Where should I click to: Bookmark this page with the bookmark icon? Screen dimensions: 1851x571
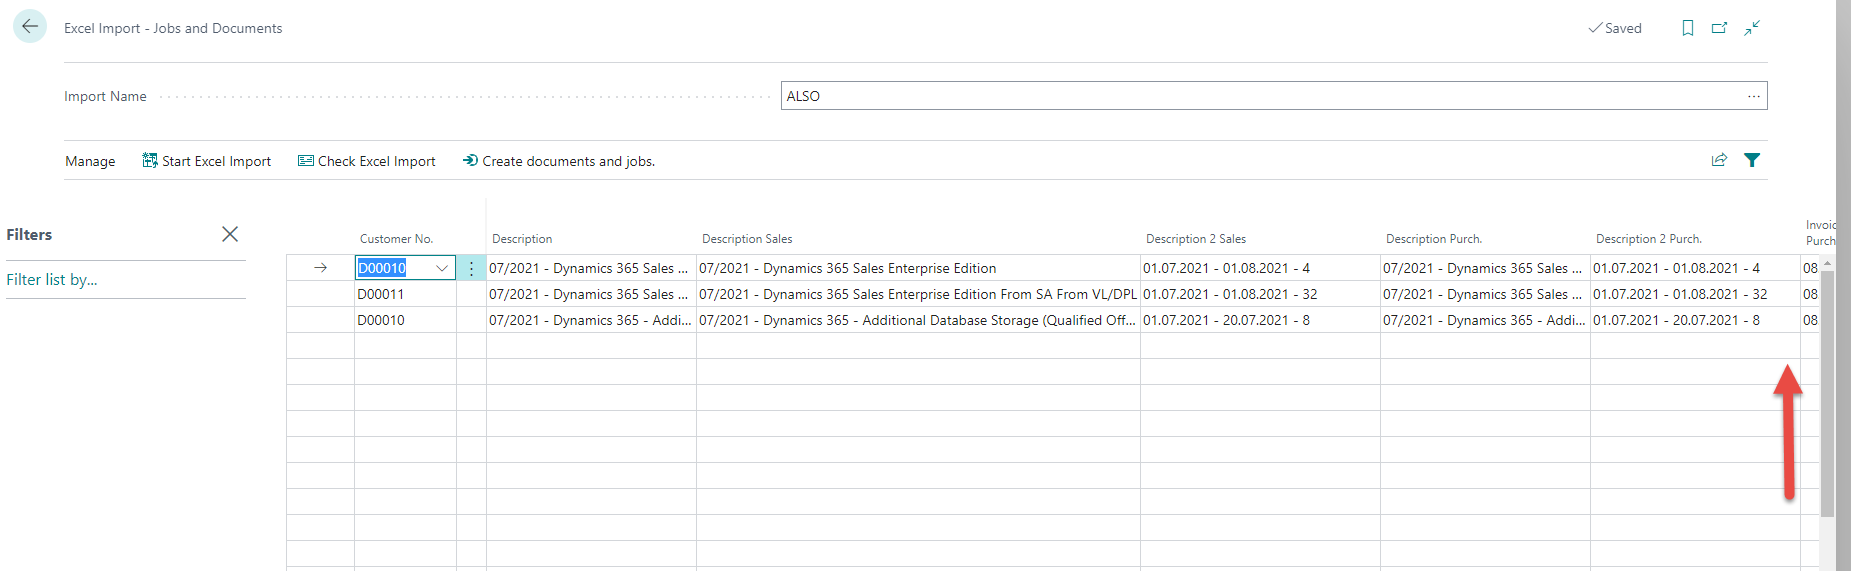(x=1688, y=28)
